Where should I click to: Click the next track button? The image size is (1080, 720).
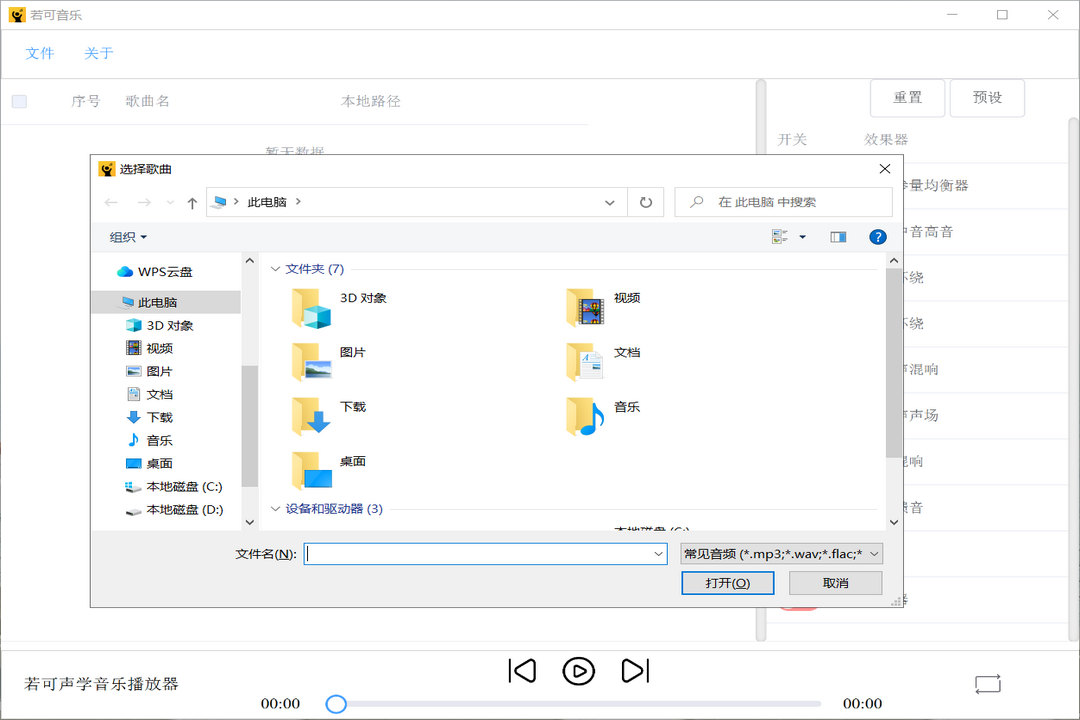[x=636, y=670]
